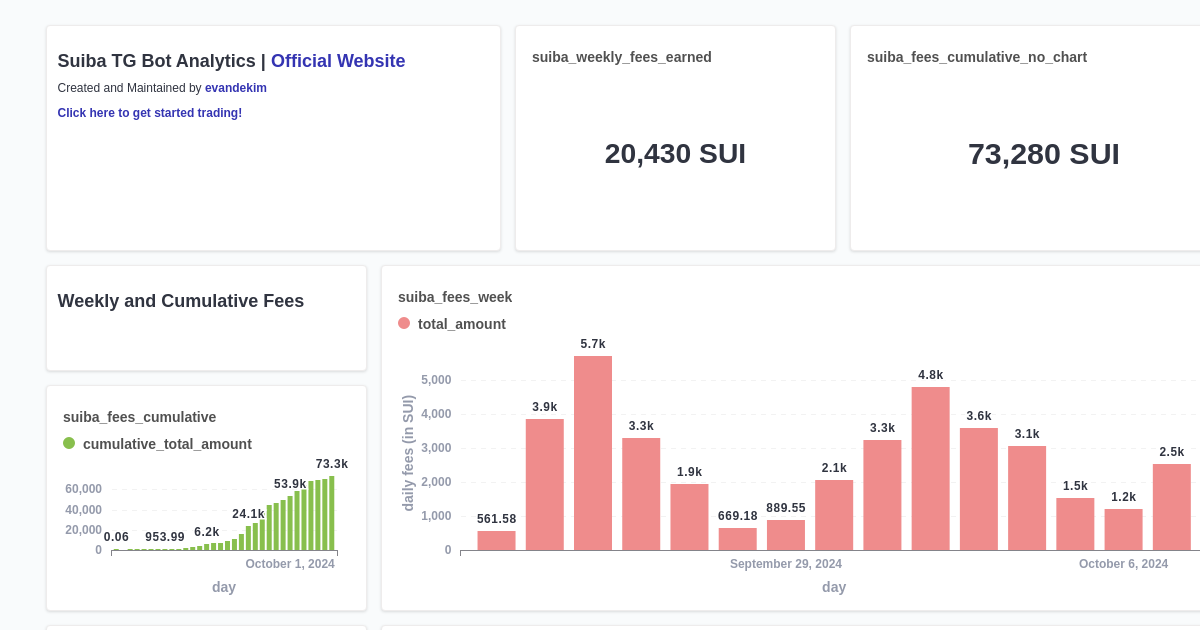Click the 73.3k label above green bars
1200x630 pixels.
click(x=331, y=464)
